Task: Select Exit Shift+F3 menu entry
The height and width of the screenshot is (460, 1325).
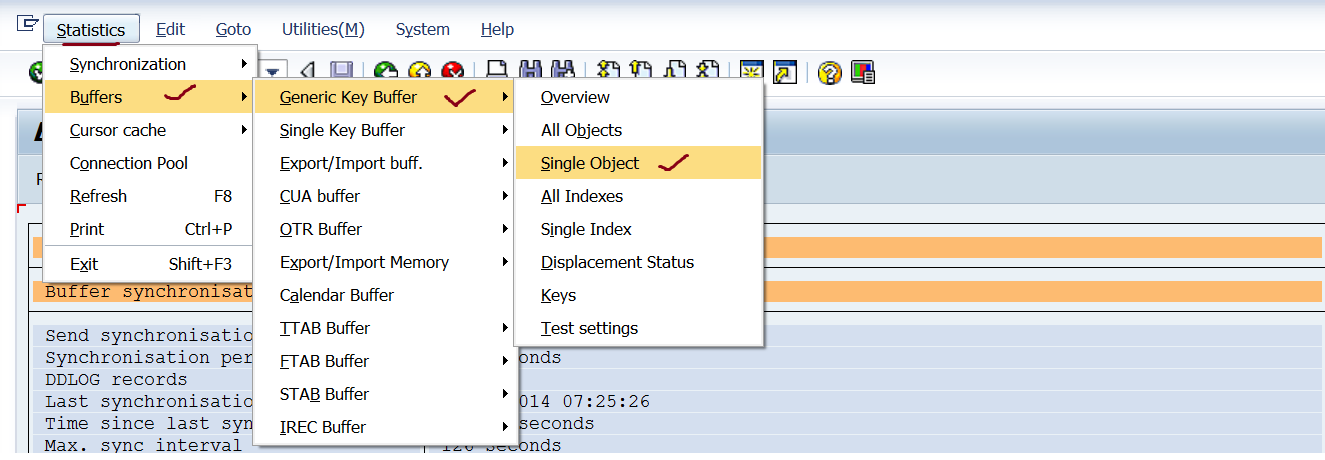Action: tap(150, 264)
